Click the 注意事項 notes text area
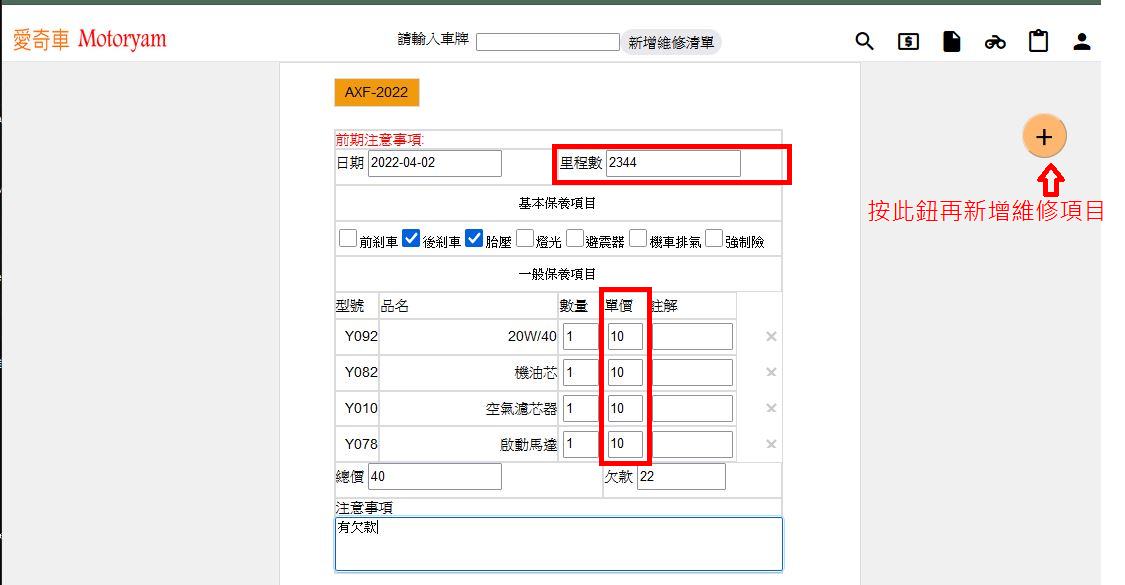This screenshot has height=585, width=1125. 558,543
